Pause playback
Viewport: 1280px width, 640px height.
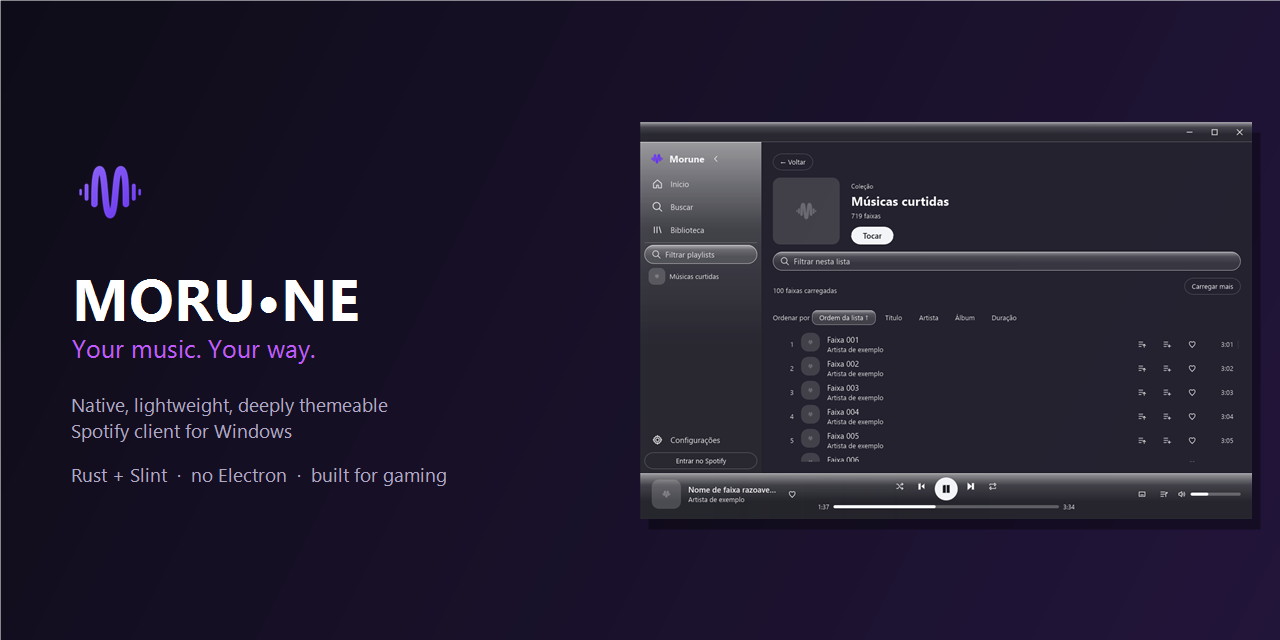point(946,489)
